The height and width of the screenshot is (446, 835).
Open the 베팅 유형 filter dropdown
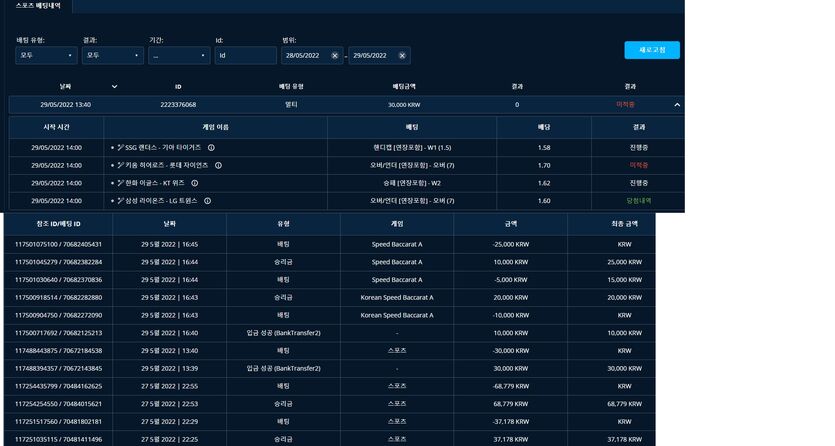coord(46,55)
